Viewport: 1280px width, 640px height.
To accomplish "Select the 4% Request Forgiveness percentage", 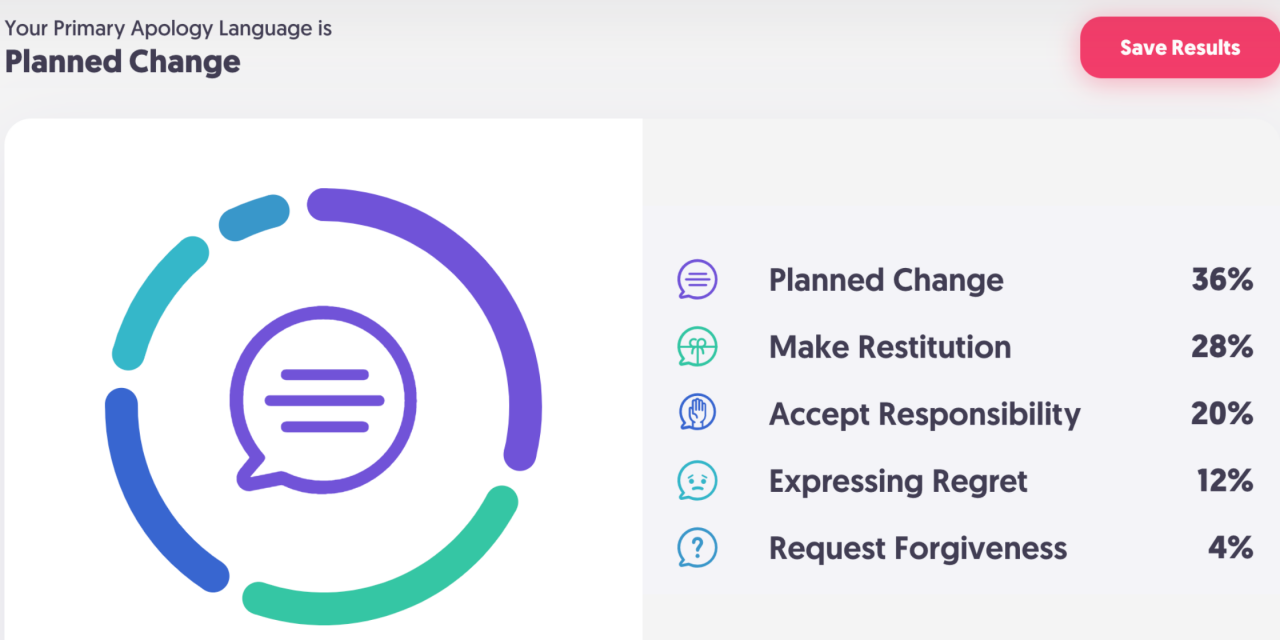I will tap(1230, 548).
